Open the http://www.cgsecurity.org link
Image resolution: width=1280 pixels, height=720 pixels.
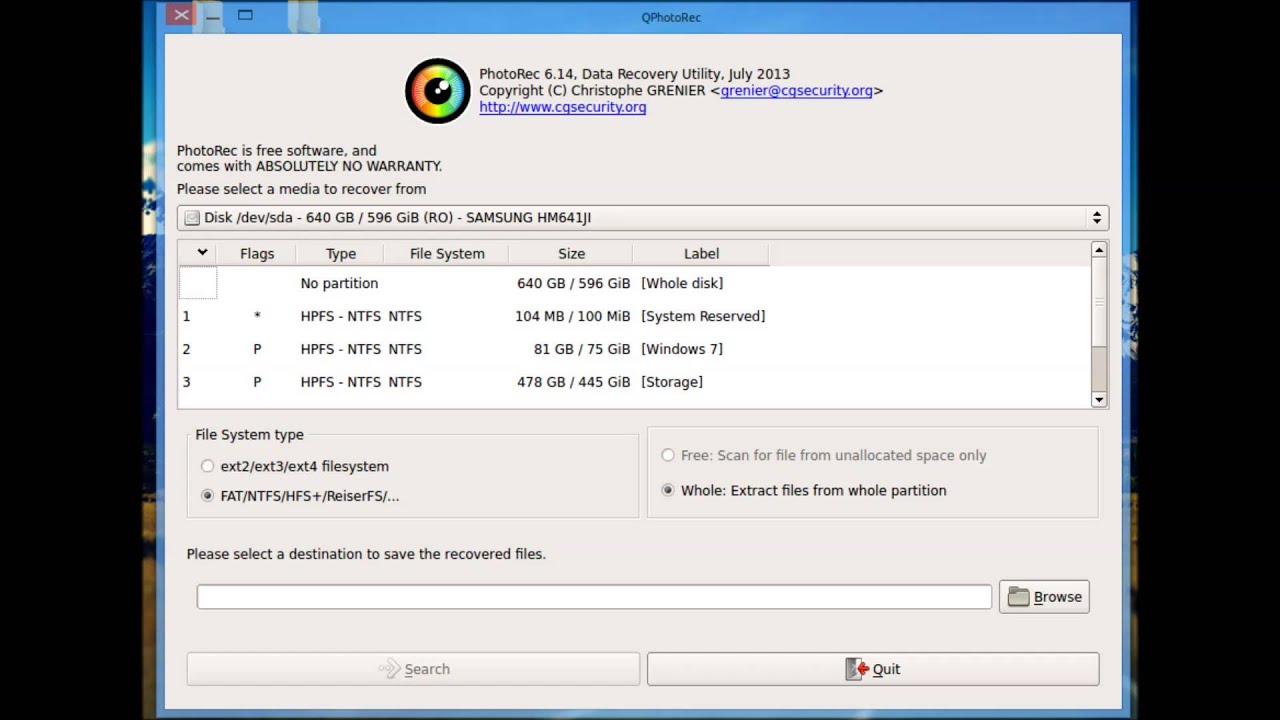coord(563,107)
